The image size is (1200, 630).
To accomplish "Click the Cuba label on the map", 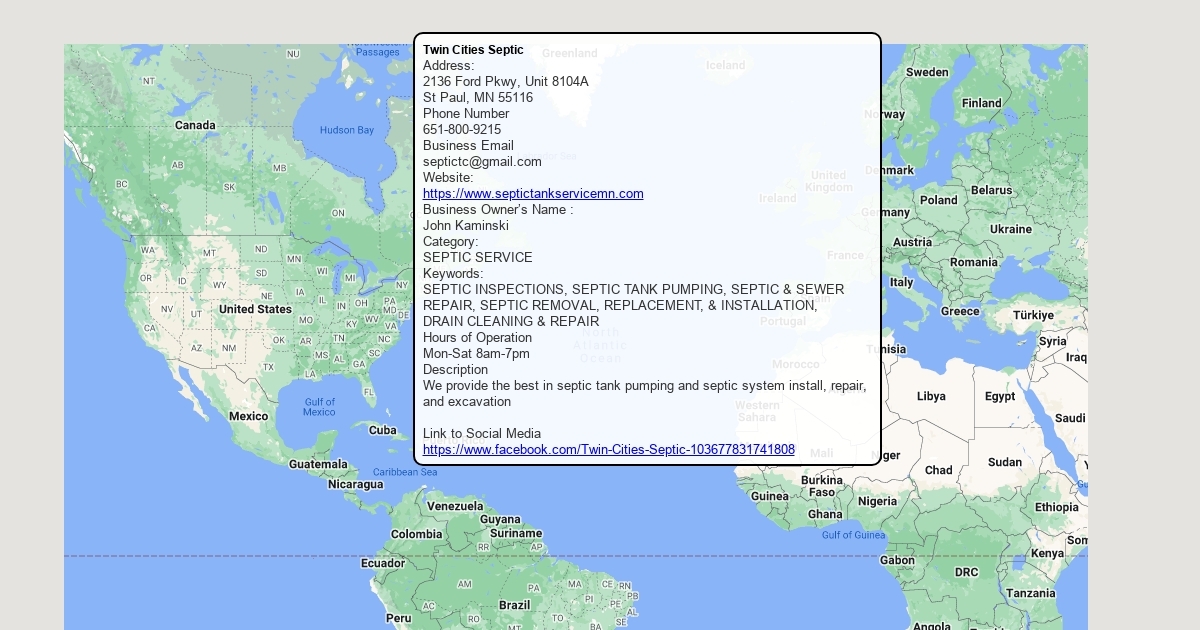I will [x=382, y=430].
